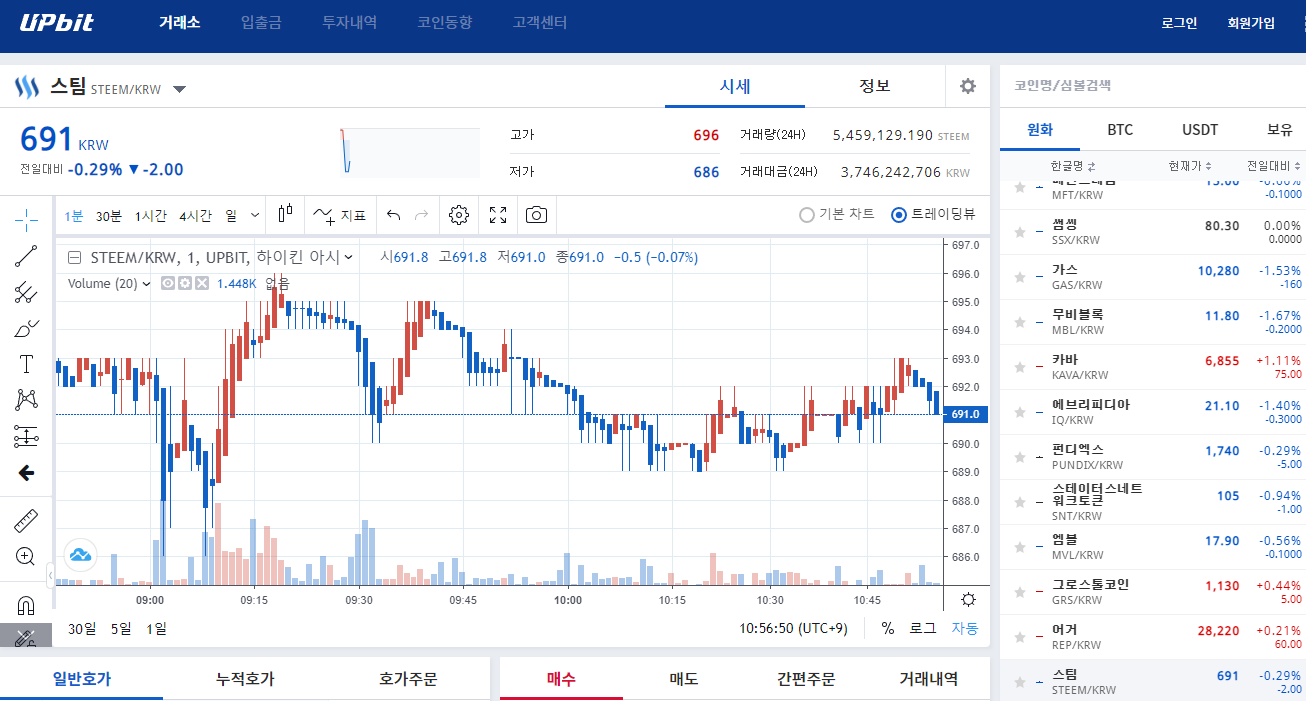
Task: Open the settings gear next to 정보 tab
Action: 967,86
